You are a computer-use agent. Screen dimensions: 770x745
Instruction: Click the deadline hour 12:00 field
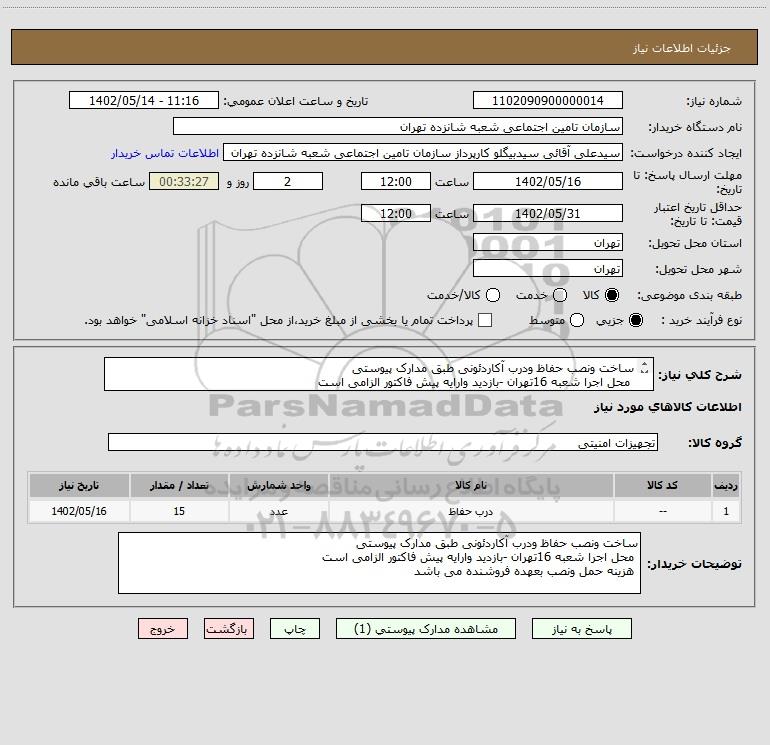pos(396,181)
